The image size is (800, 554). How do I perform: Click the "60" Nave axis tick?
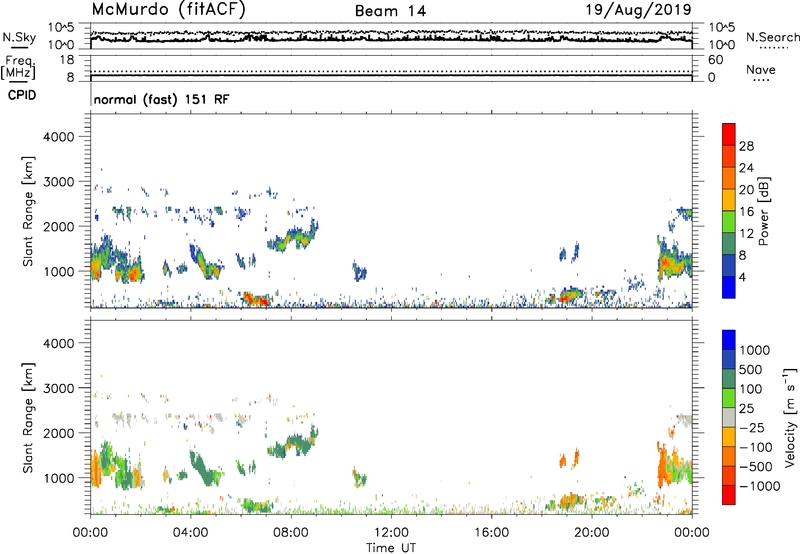tap(715, 60)
